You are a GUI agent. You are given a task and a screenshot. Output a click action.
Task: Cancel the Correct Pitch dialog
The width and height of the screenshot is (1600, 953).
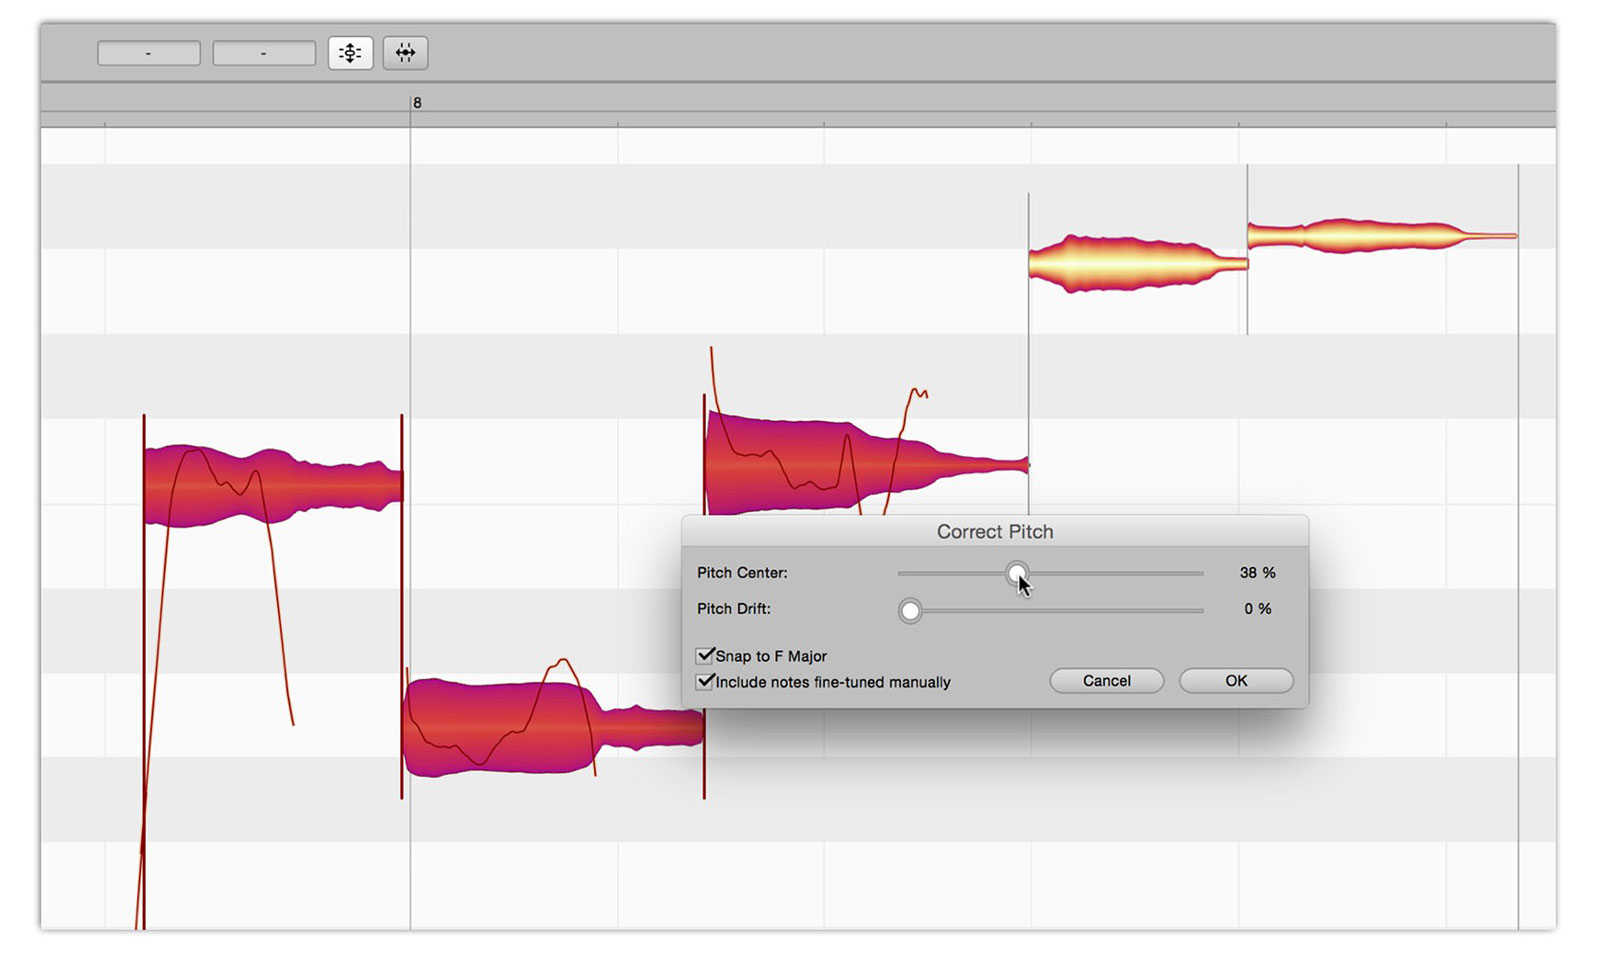pos(1106,681)
